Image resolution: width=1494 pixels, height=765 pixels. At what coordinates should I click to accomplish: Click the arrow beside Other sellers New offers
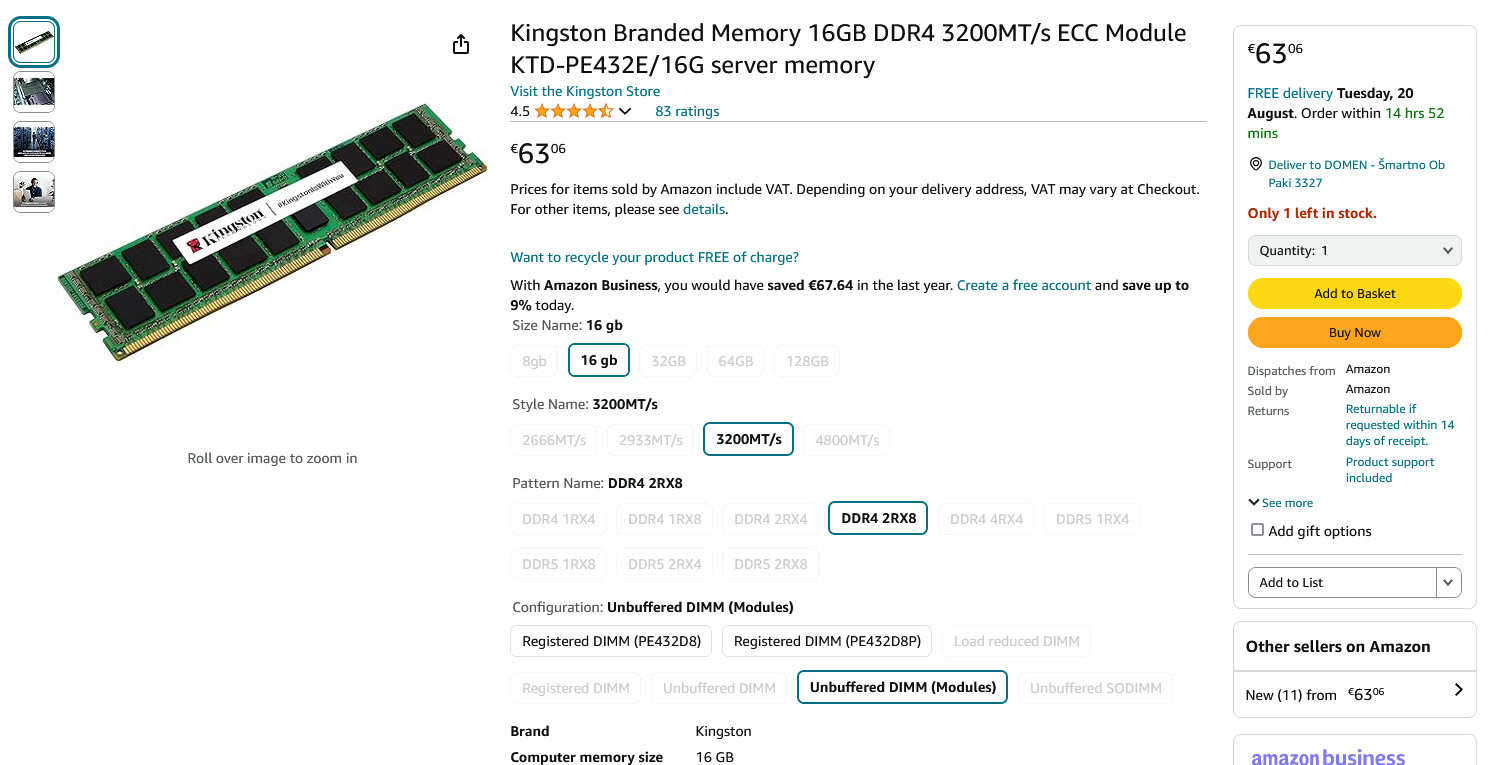click(1458, 690)
